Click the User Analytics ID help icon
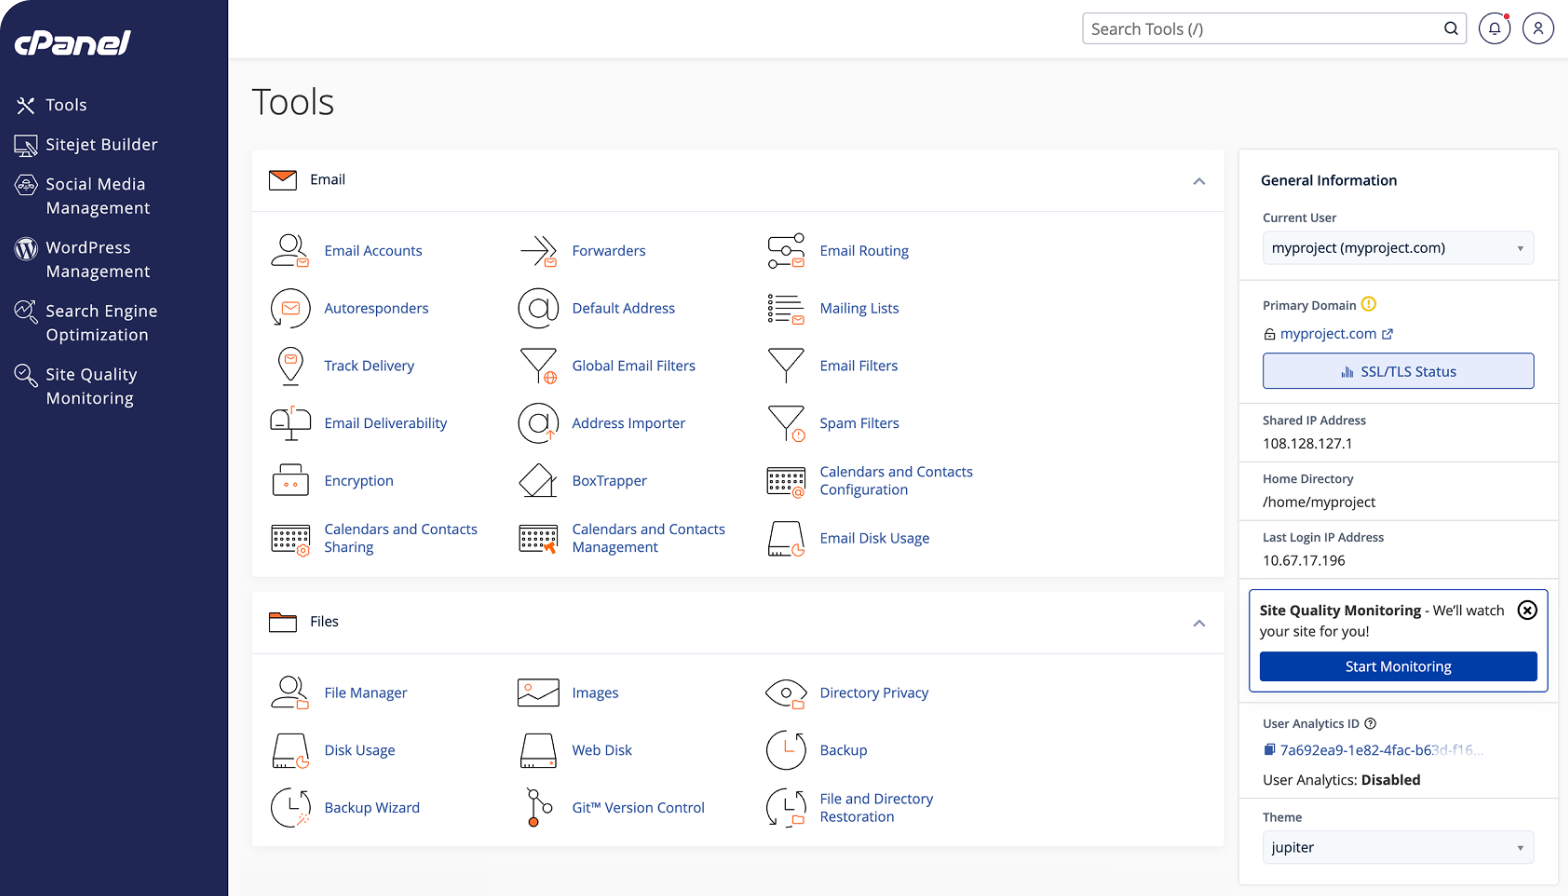 (1370, 724)
